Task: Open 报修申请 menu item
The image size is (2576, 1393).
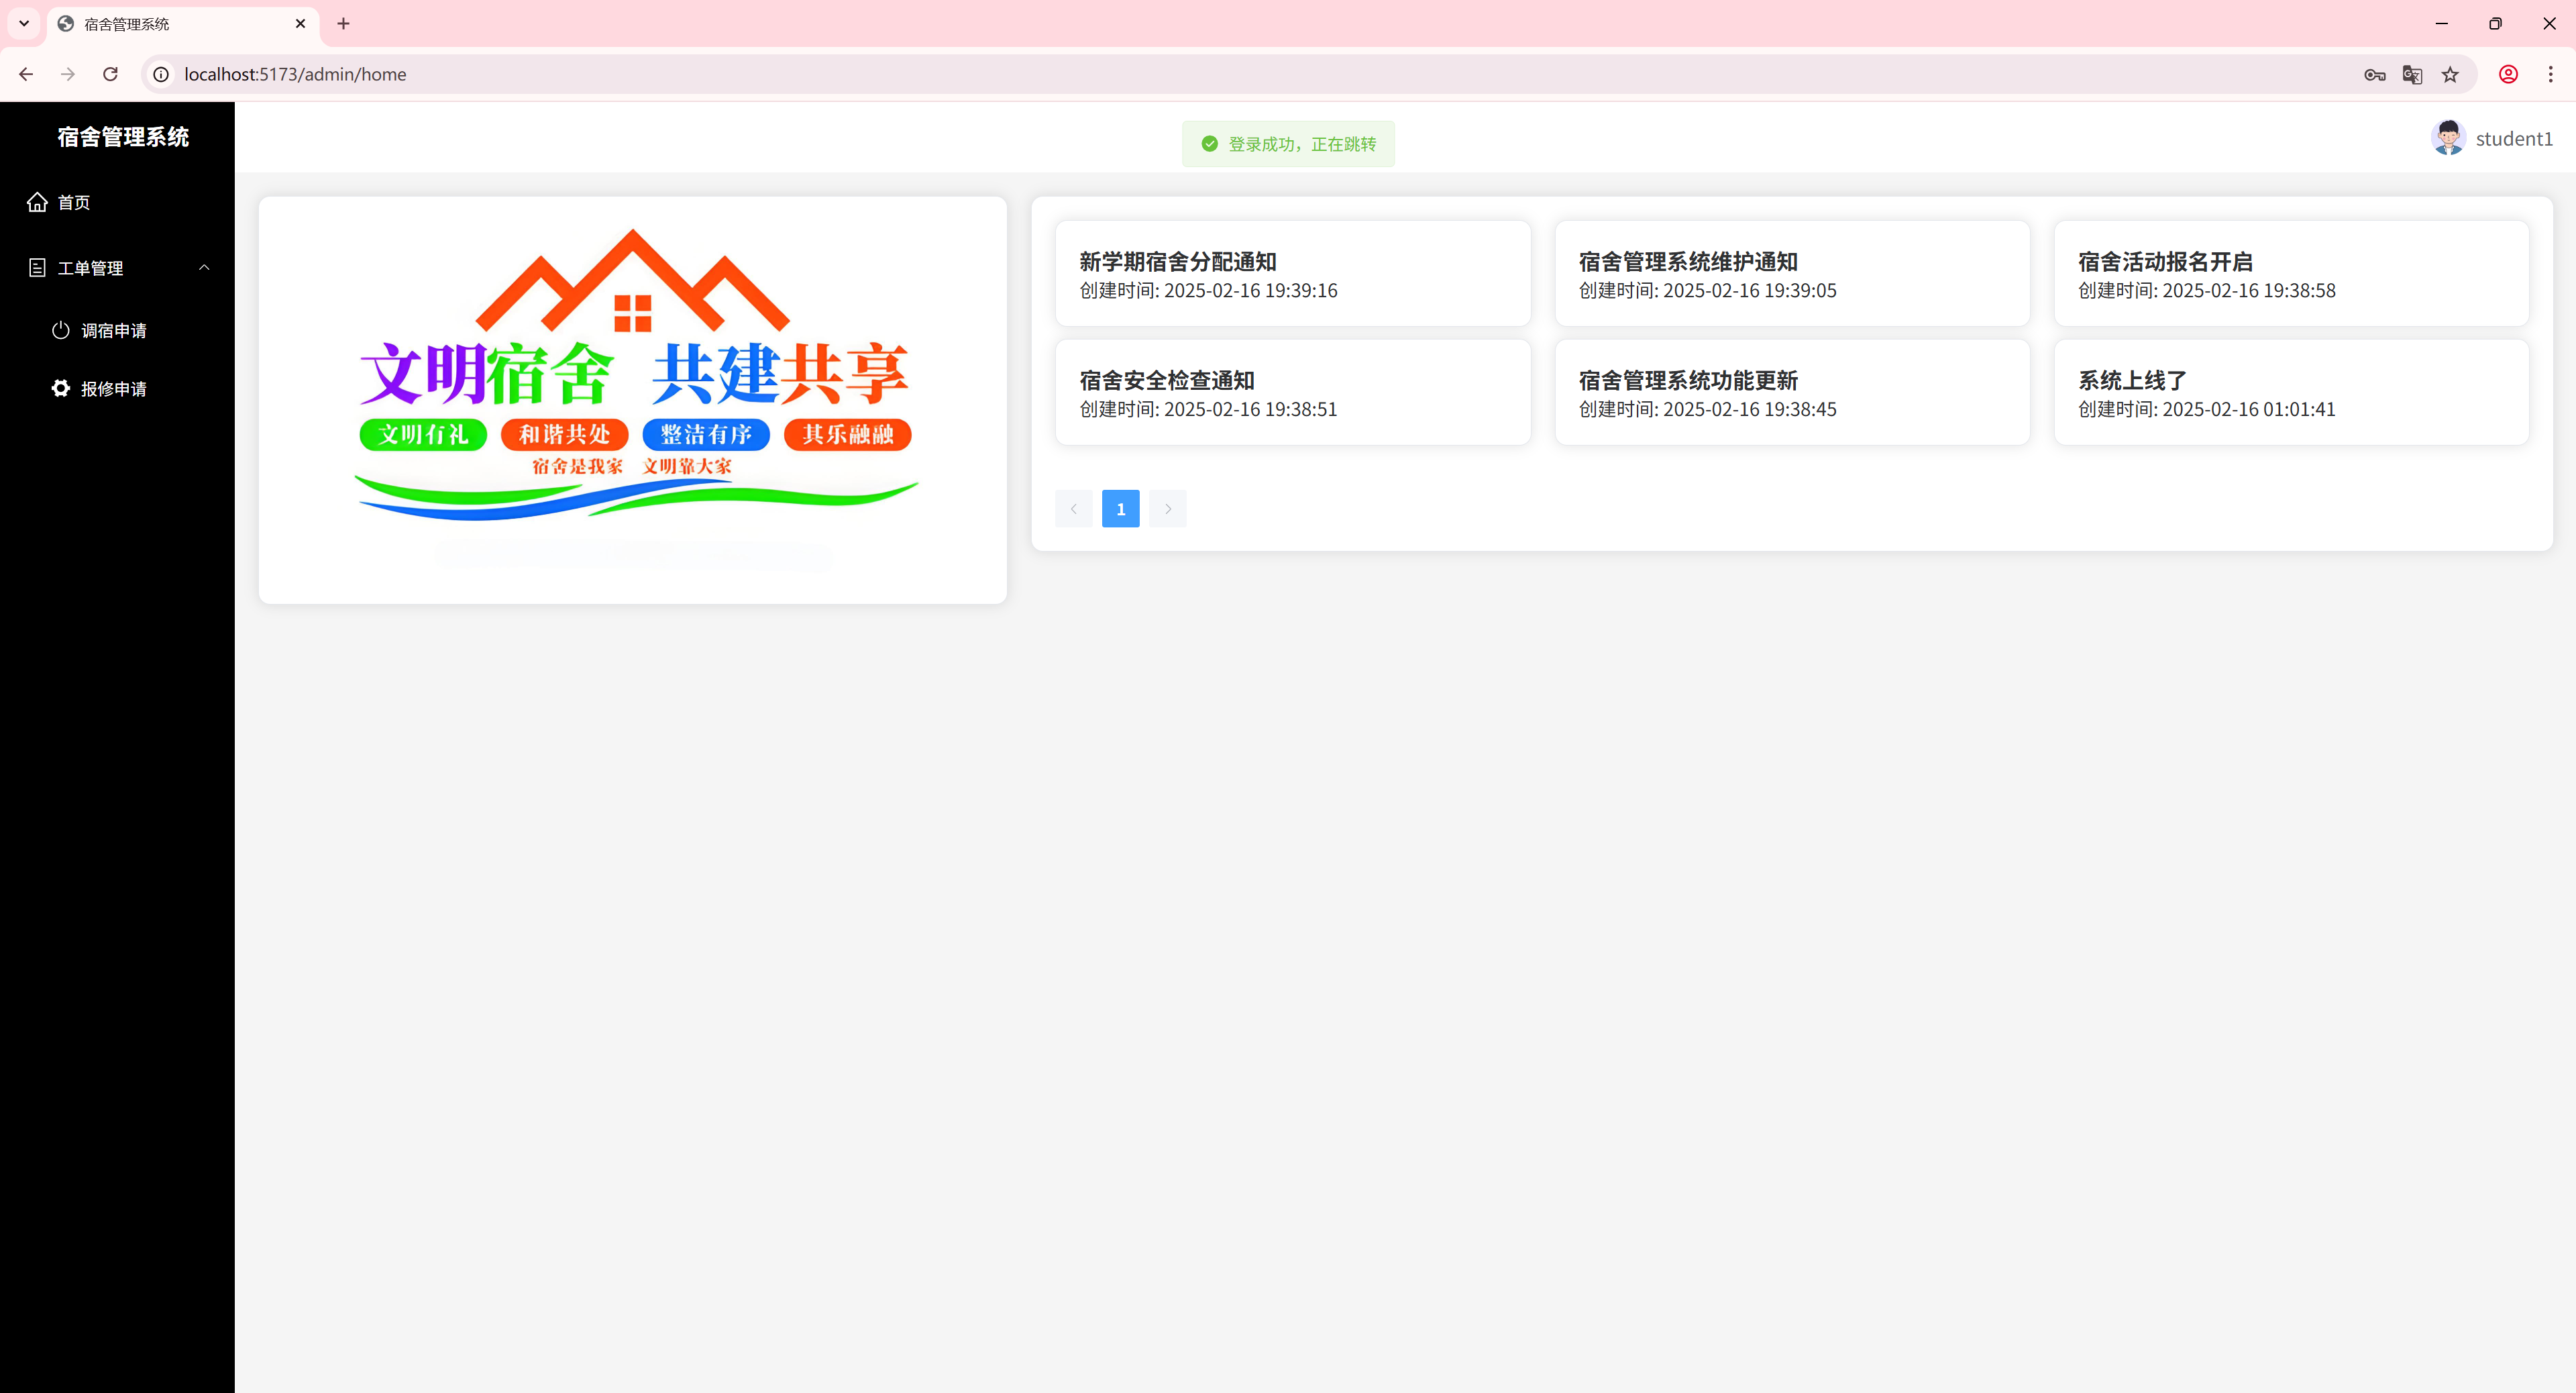Action: 113,389
